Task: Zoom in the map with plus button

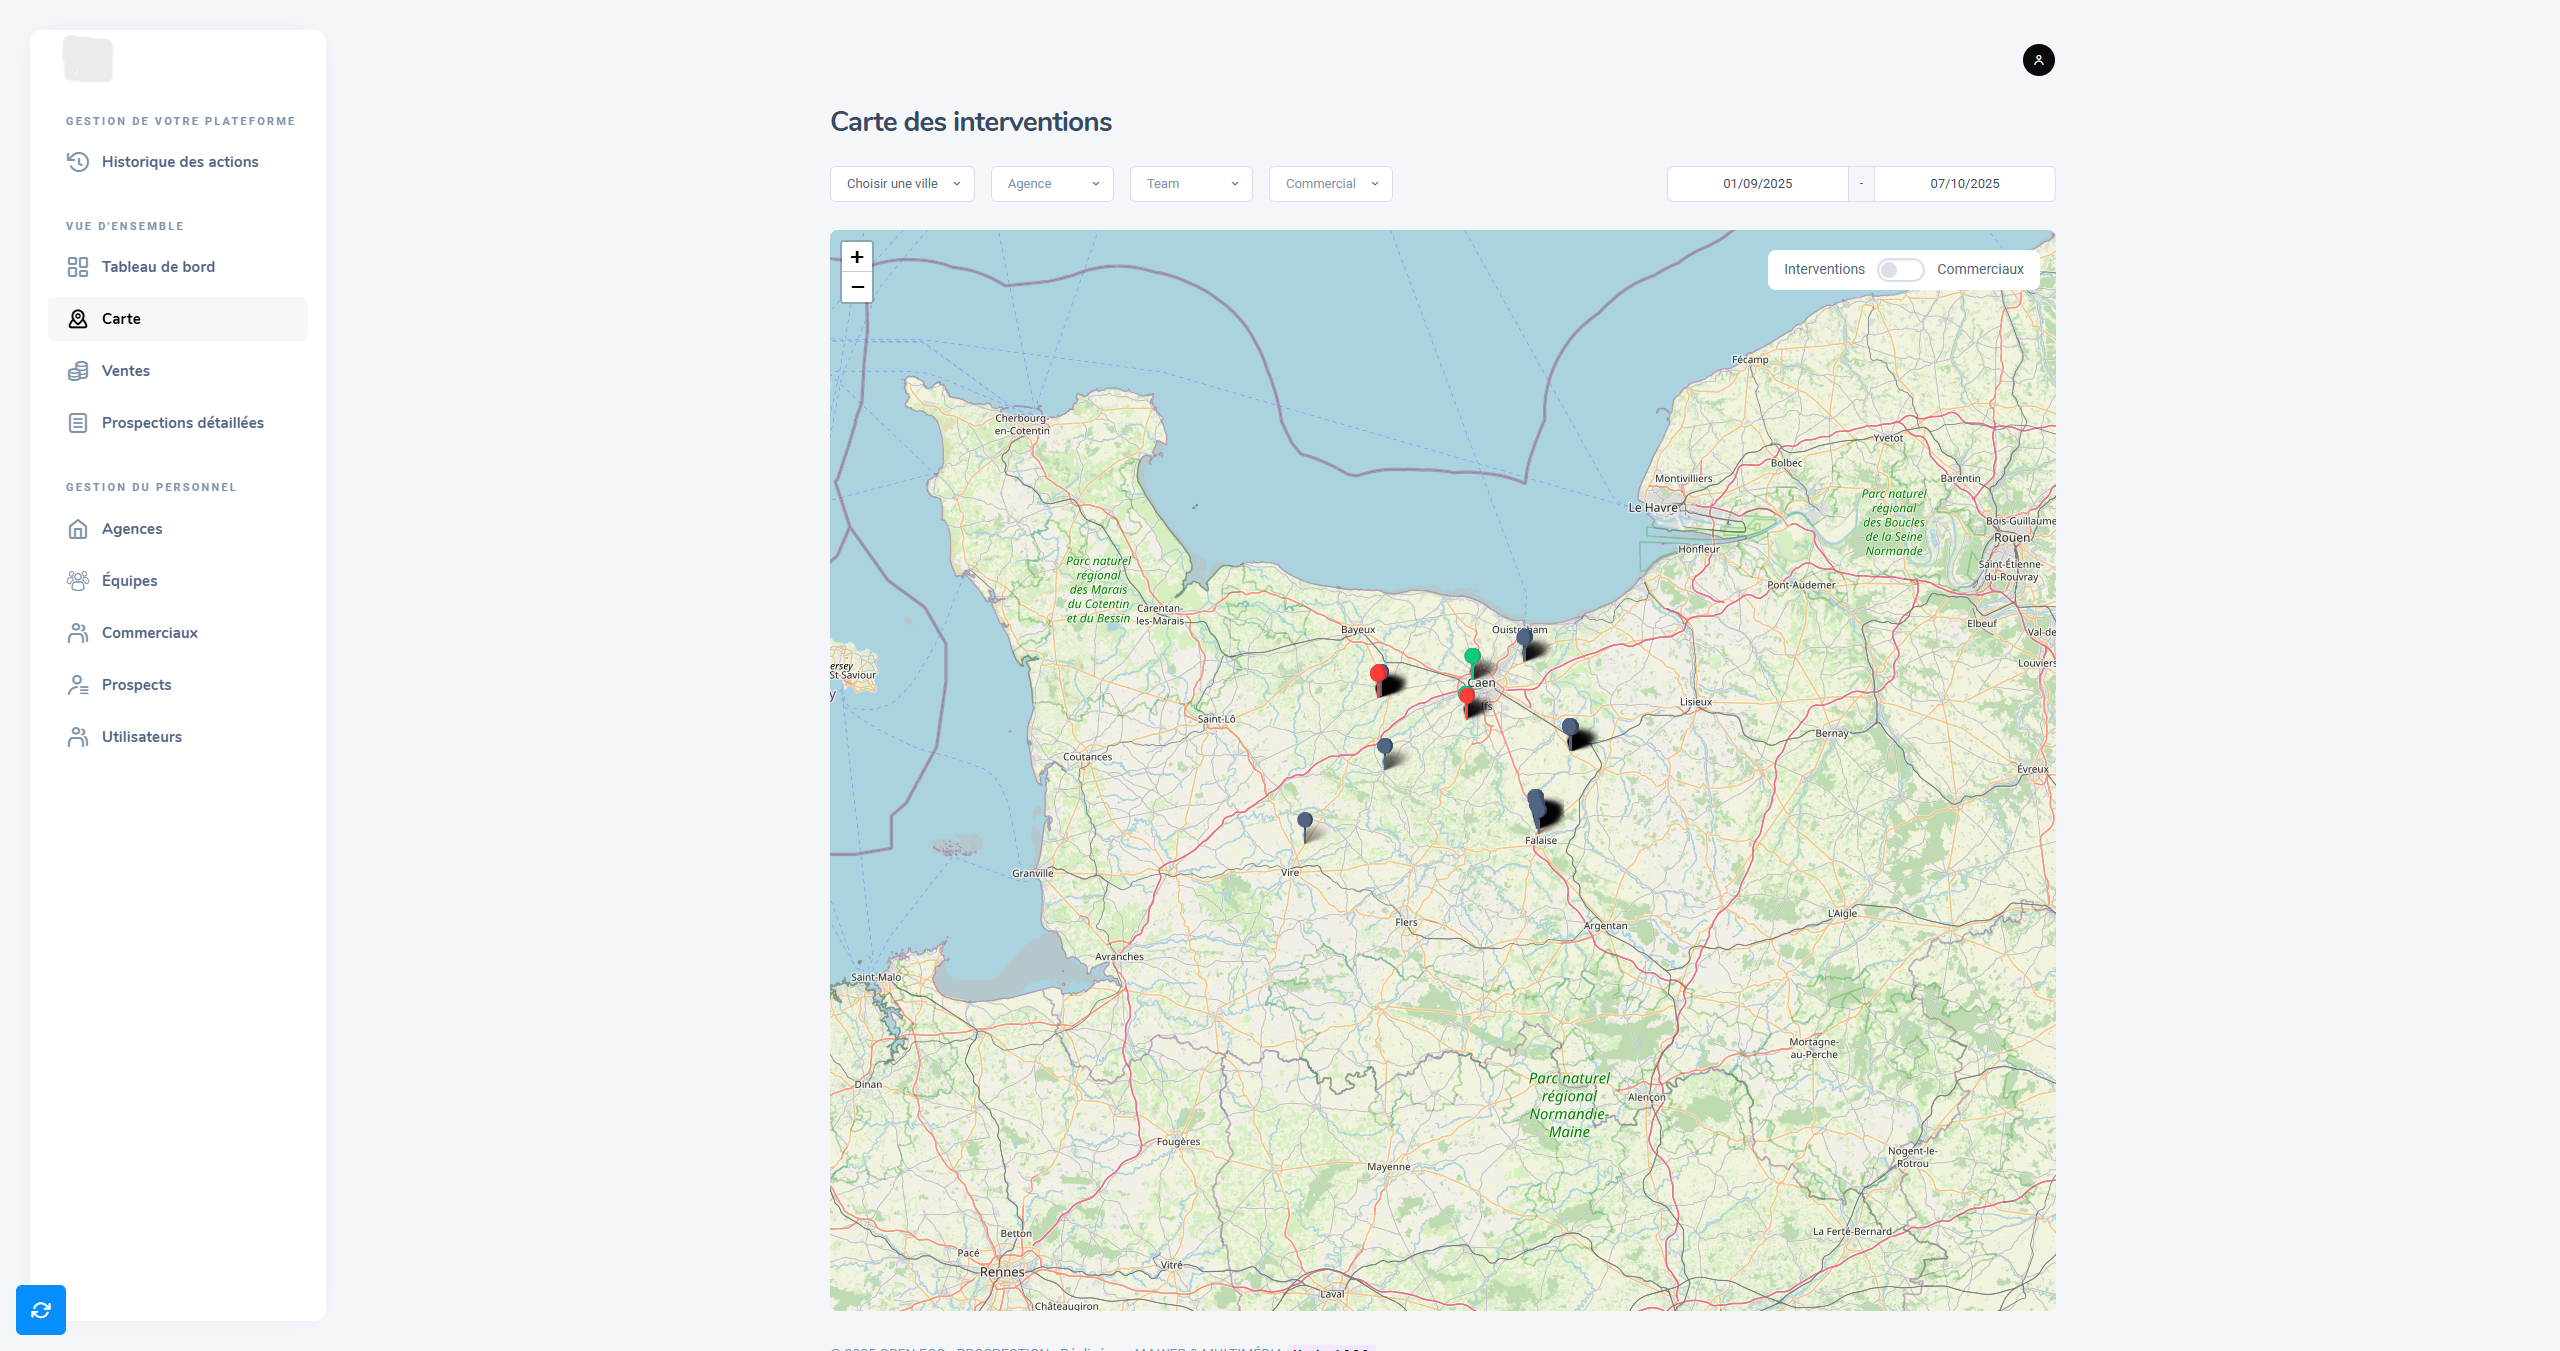Action: click(857, 257)
